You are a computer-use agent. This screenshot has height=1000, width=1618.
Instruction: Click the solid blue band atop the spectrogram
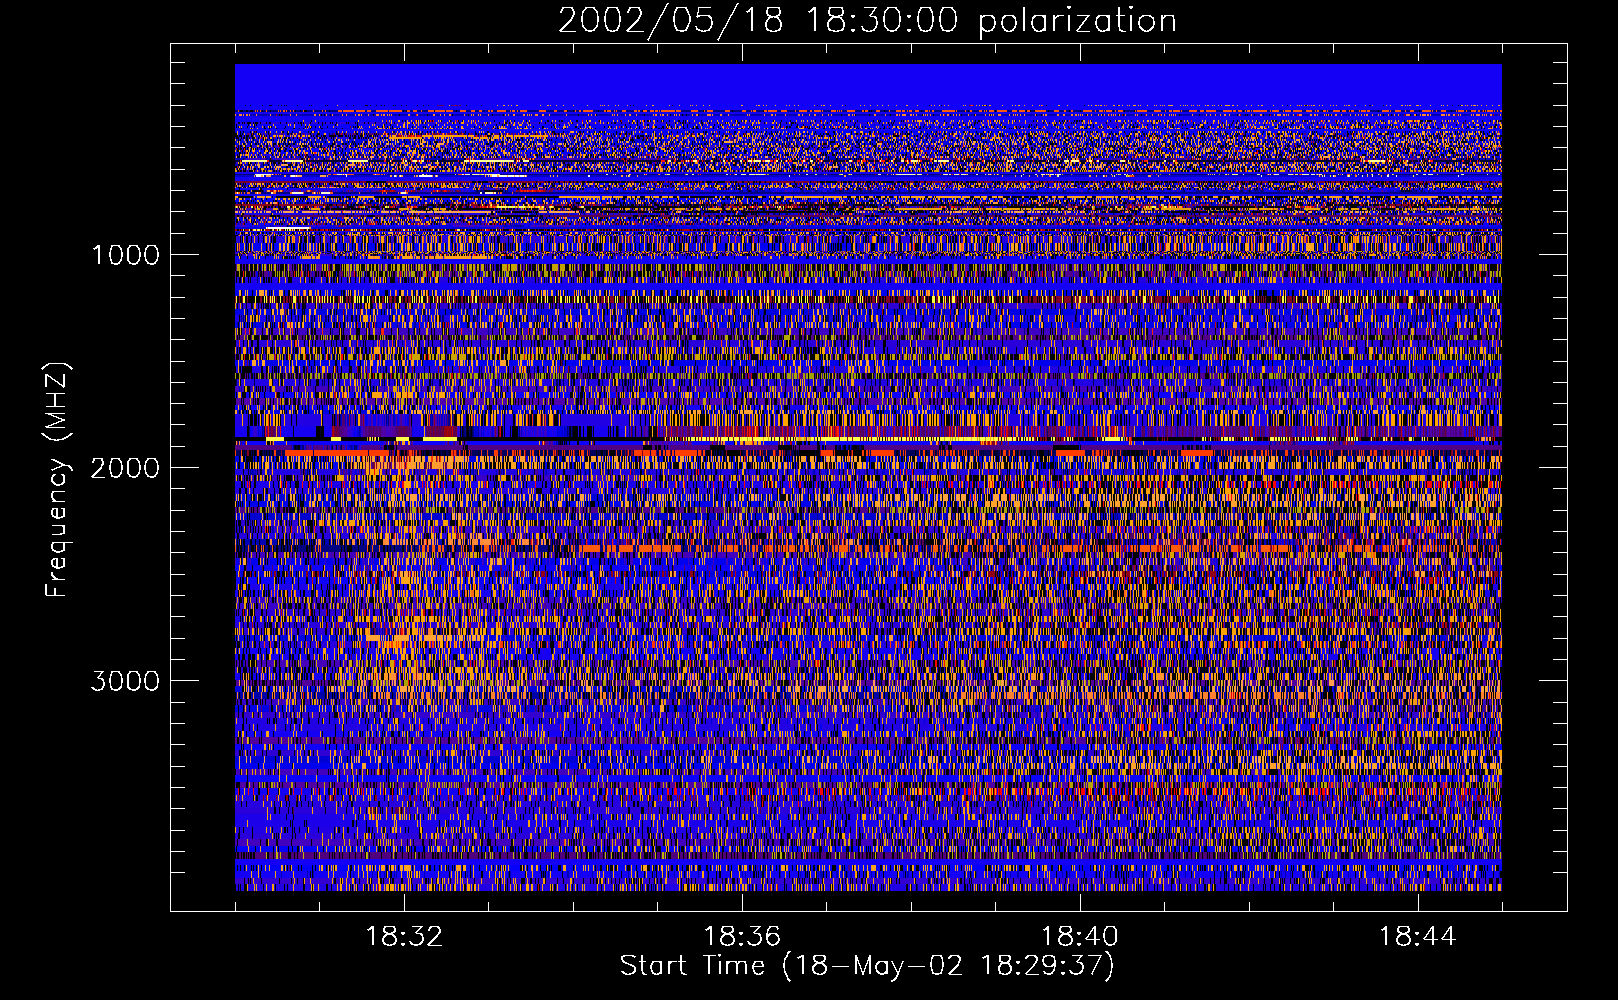(x=868, y=86)
